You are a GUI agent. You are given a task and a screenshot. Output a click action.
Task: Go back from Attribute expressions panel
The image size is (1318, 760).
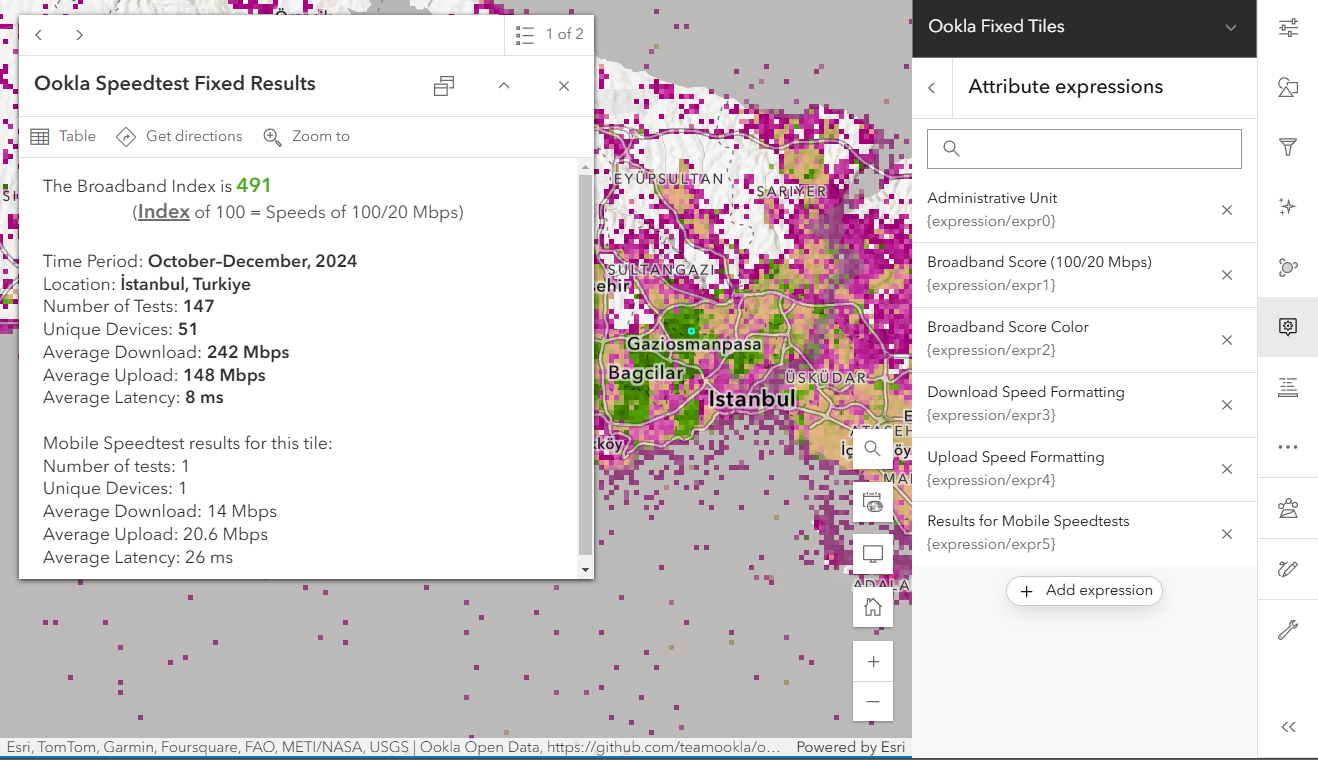pyautogui.click(x=932, y=87)
